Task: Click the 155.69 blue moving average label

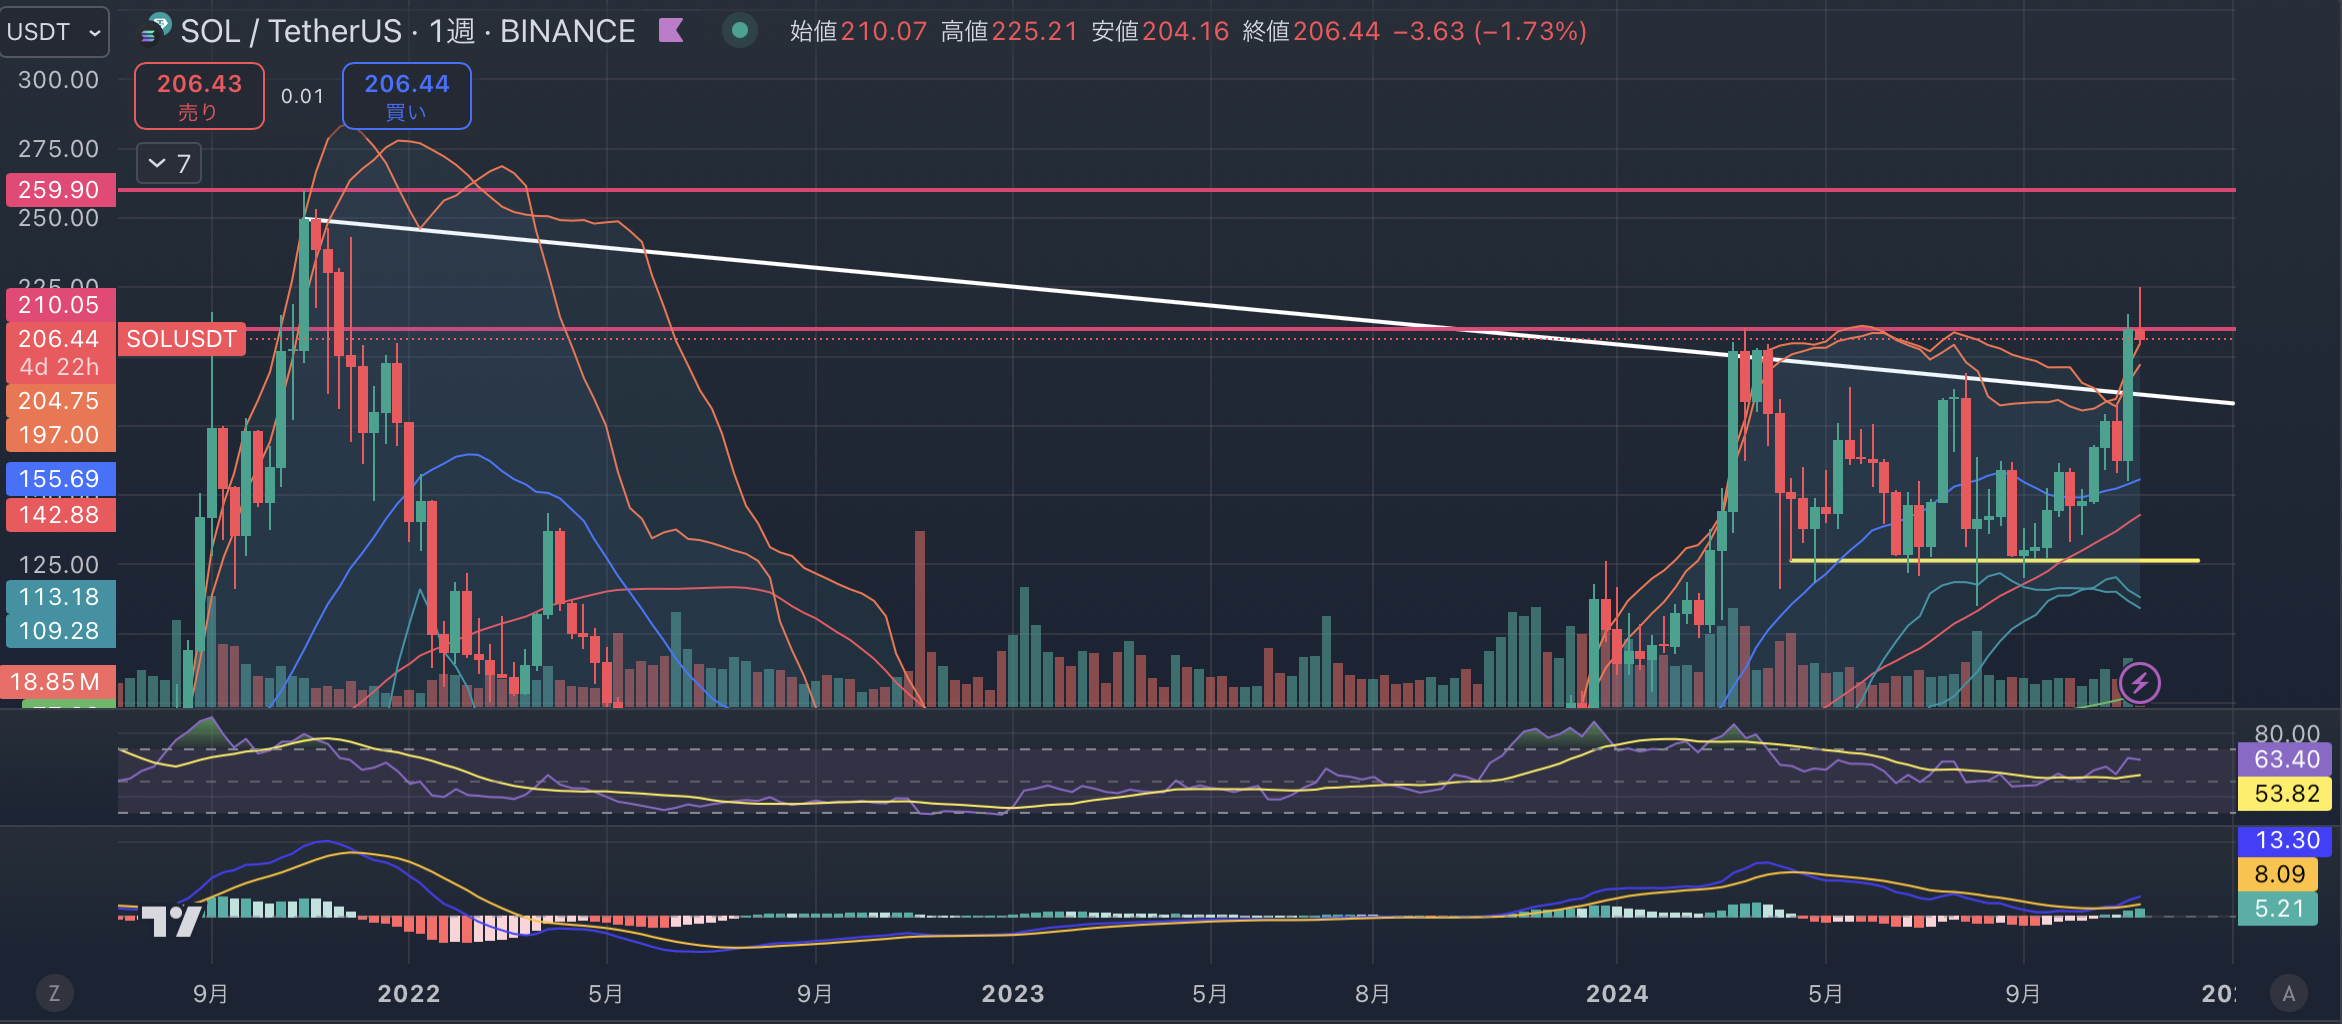Action: click(60, 479)
